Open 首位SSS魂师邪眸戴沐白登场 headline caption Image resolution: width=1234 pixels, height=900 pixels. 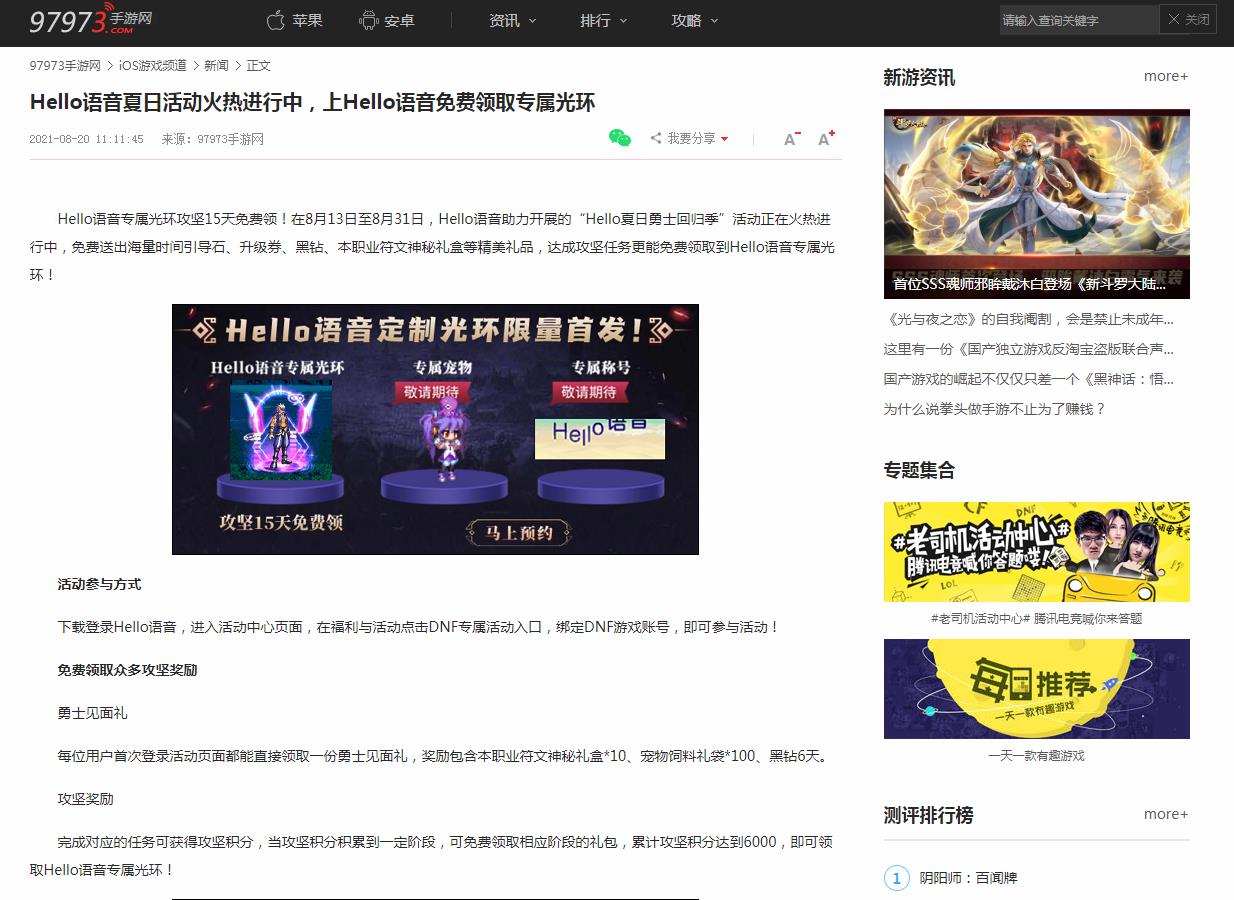pyautogui.click(x=1030, y=284)
